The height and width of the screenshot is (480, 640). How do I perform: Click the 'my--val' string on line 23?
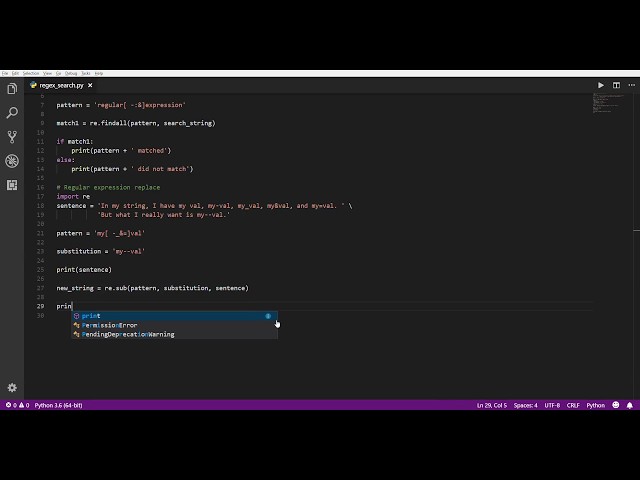click(129, 251)
